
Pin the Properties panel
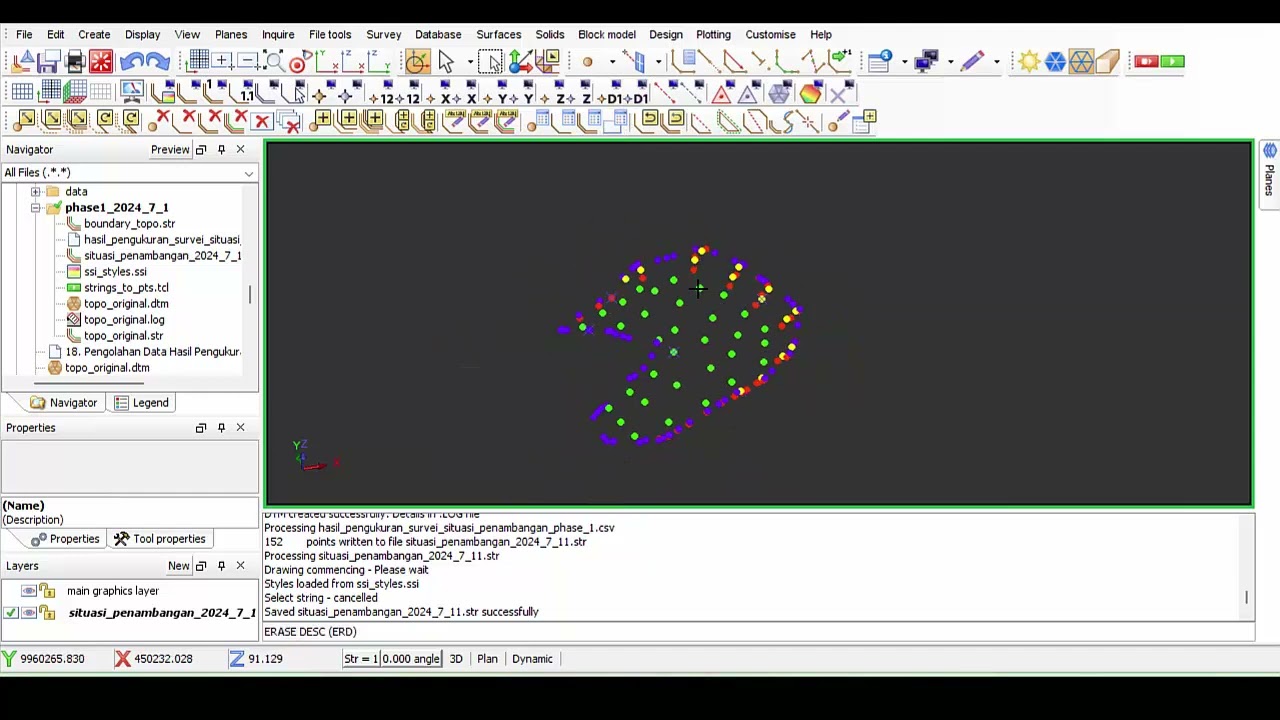click(x=221, y=428)
